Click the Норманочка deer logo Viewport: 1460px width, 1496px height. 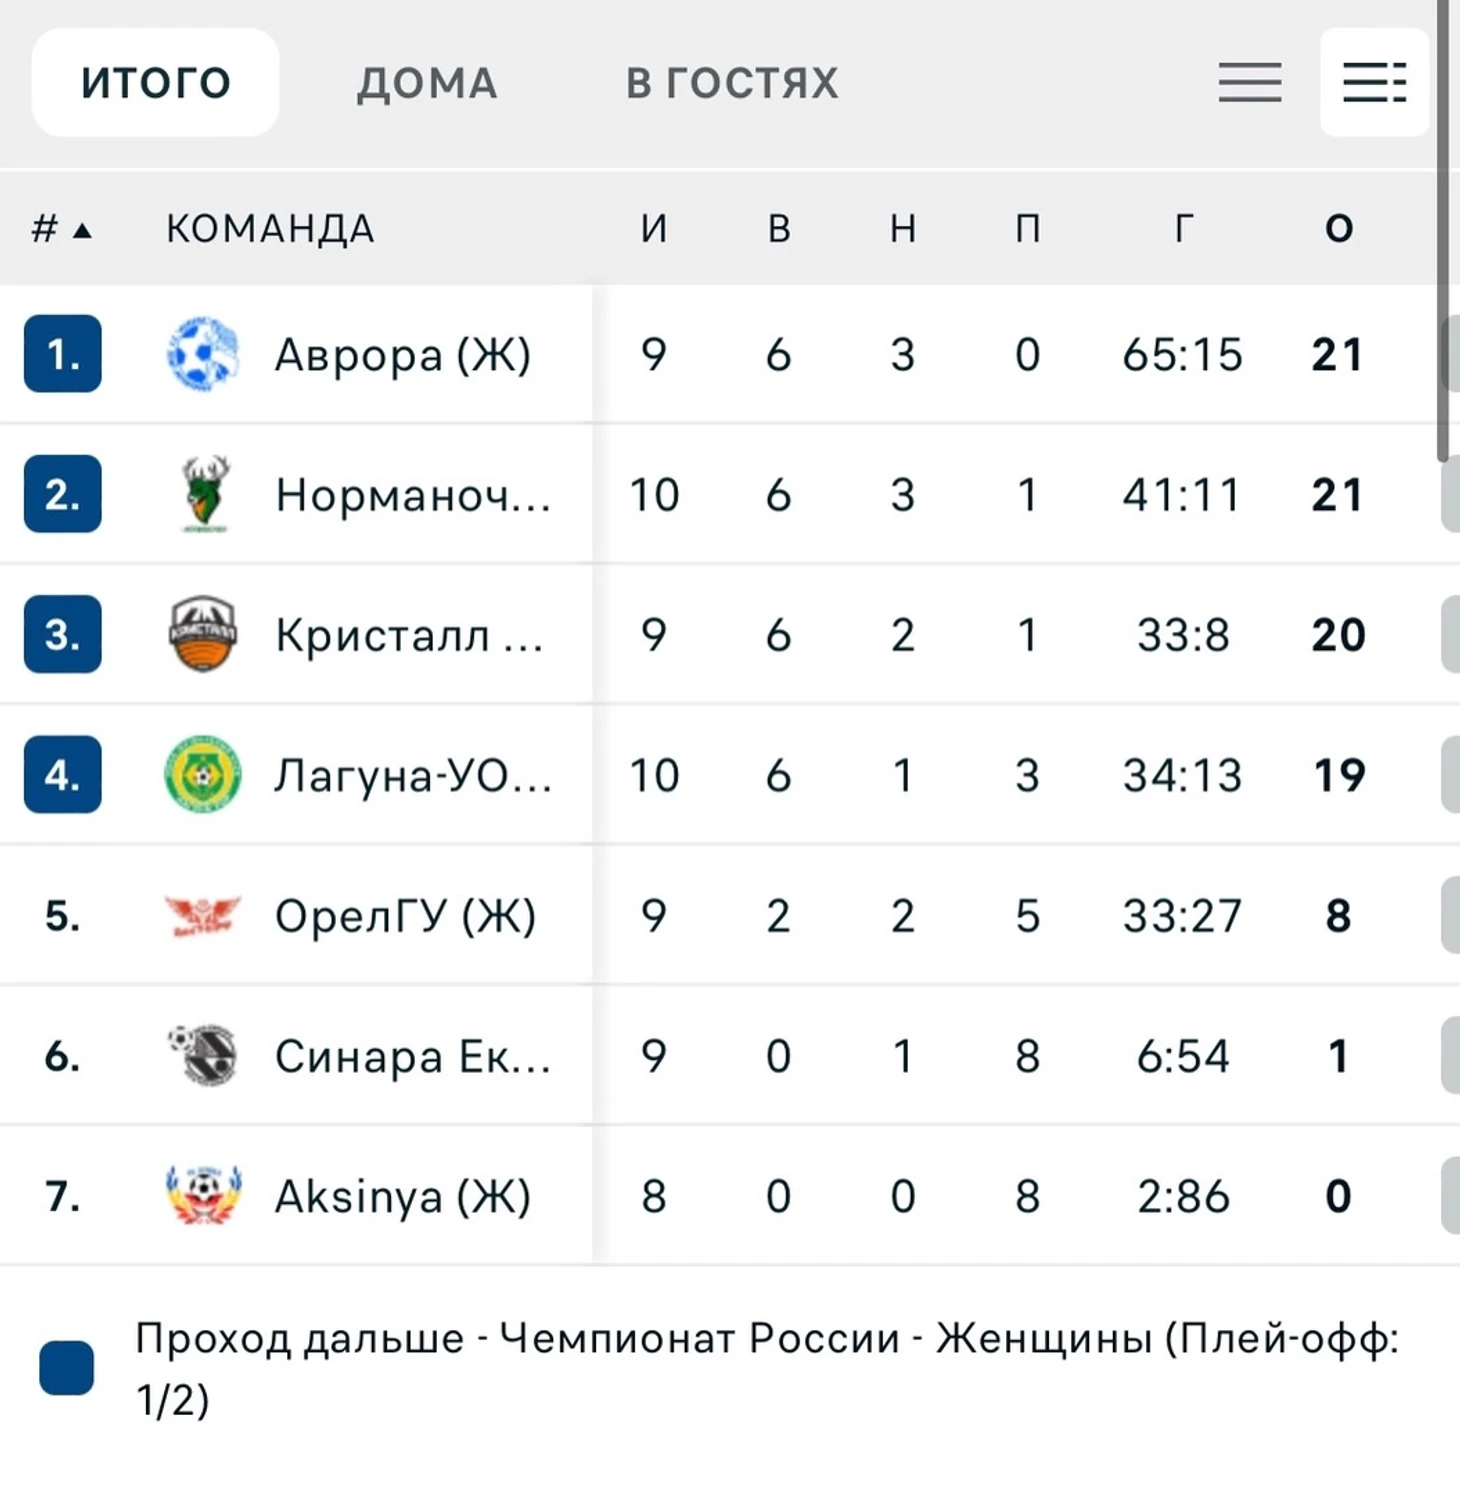pos(204,494)
